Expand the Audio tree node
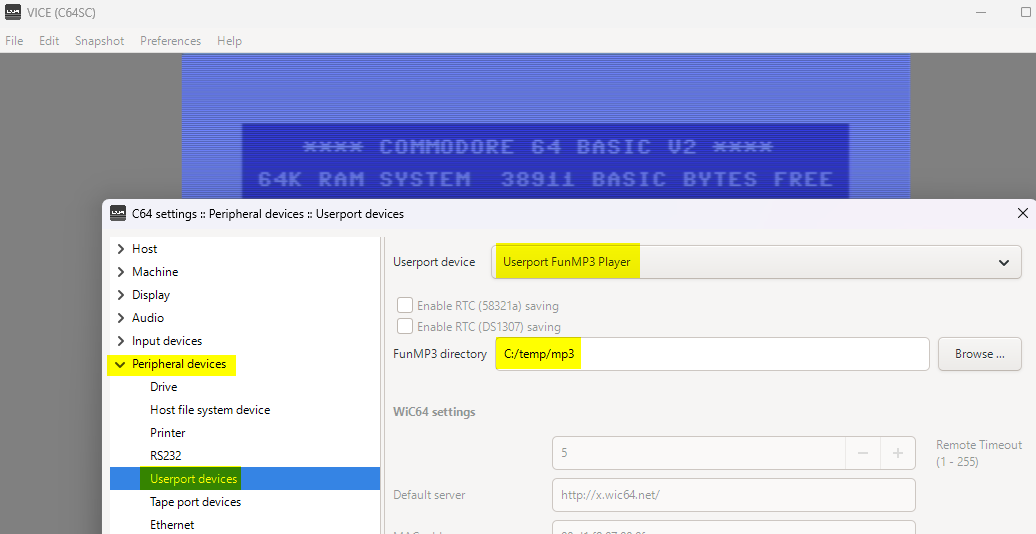Viewport: 1036px width, 534px height. coord(120,318)
